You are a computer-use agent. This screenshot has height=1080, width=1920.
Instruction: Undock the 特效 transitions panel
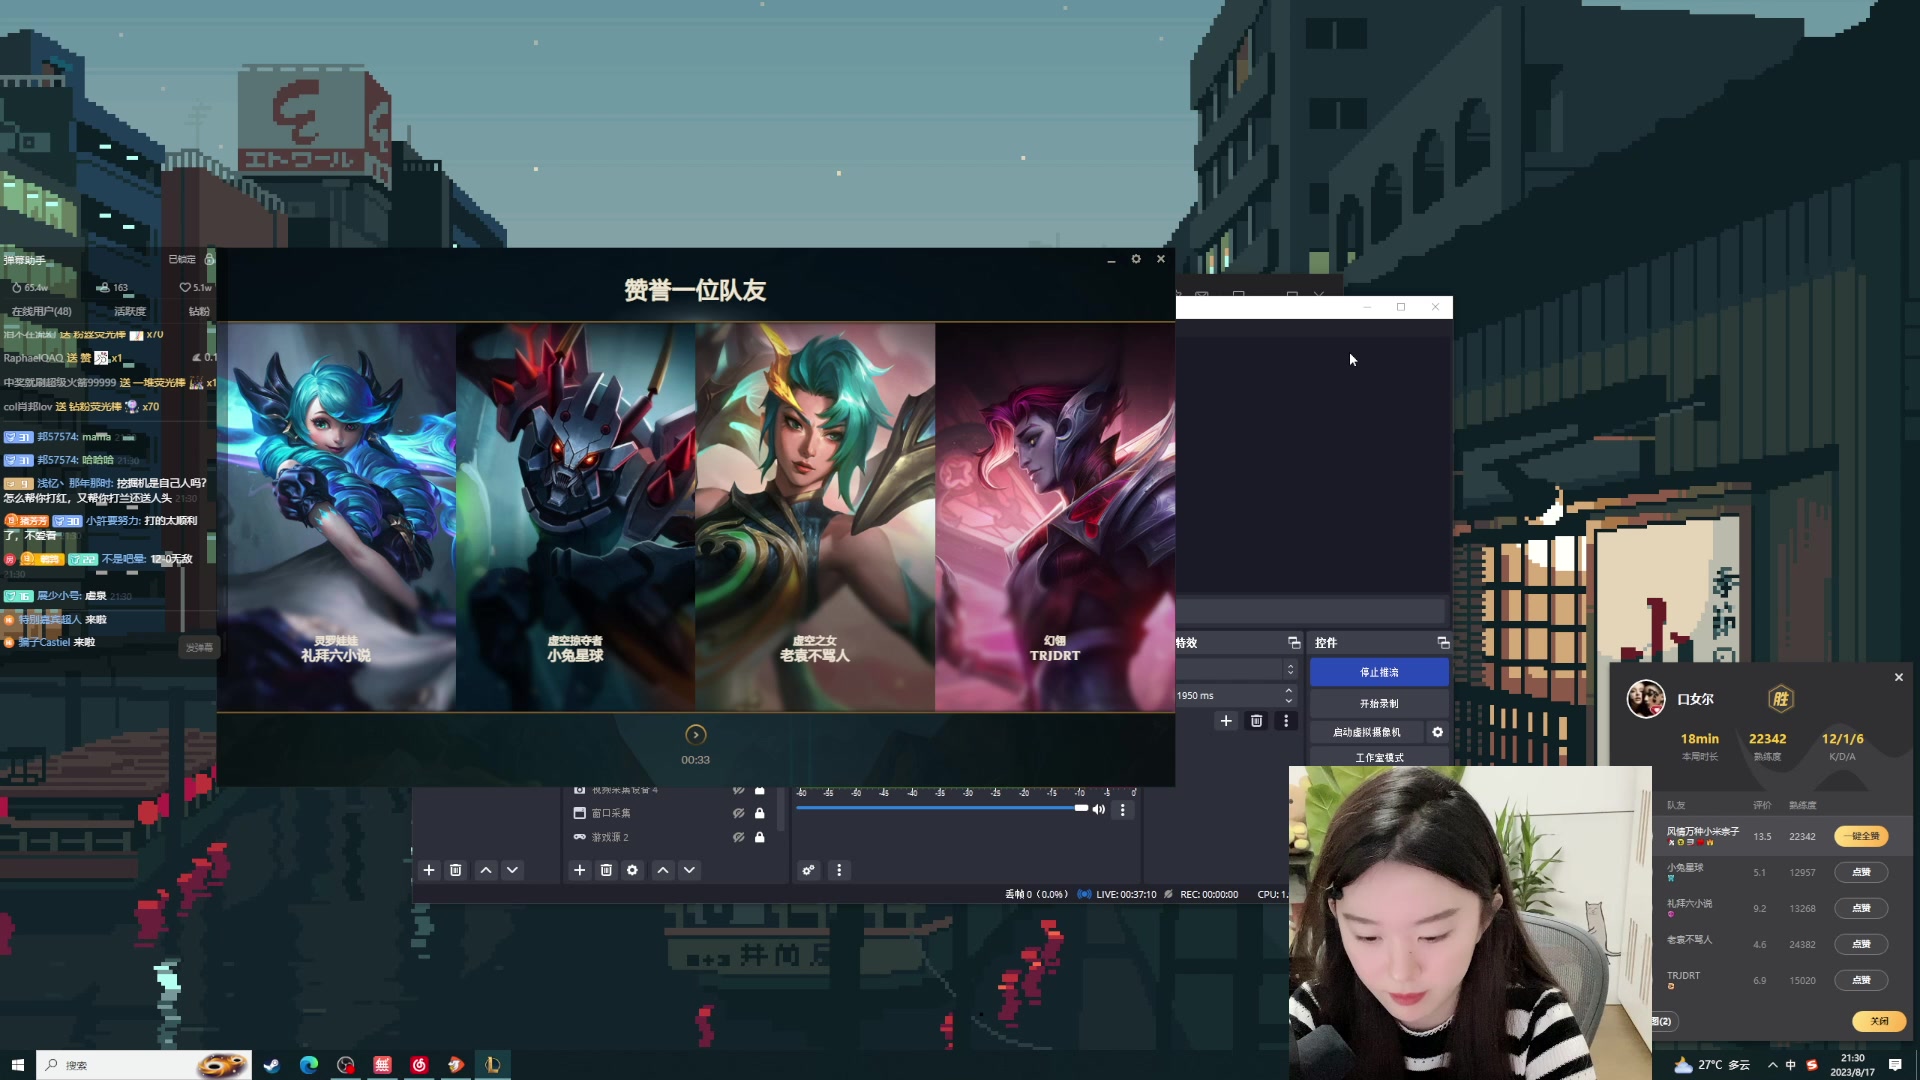click(x=1294, y=642)
